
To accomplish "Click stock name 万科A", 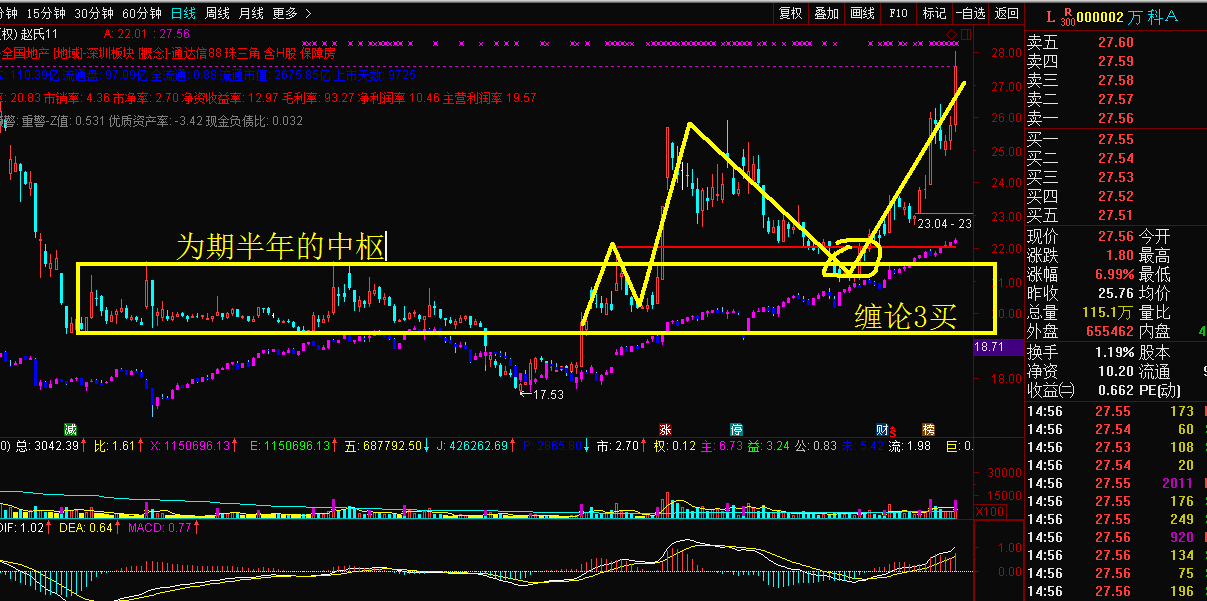I will coord(1151,17).
